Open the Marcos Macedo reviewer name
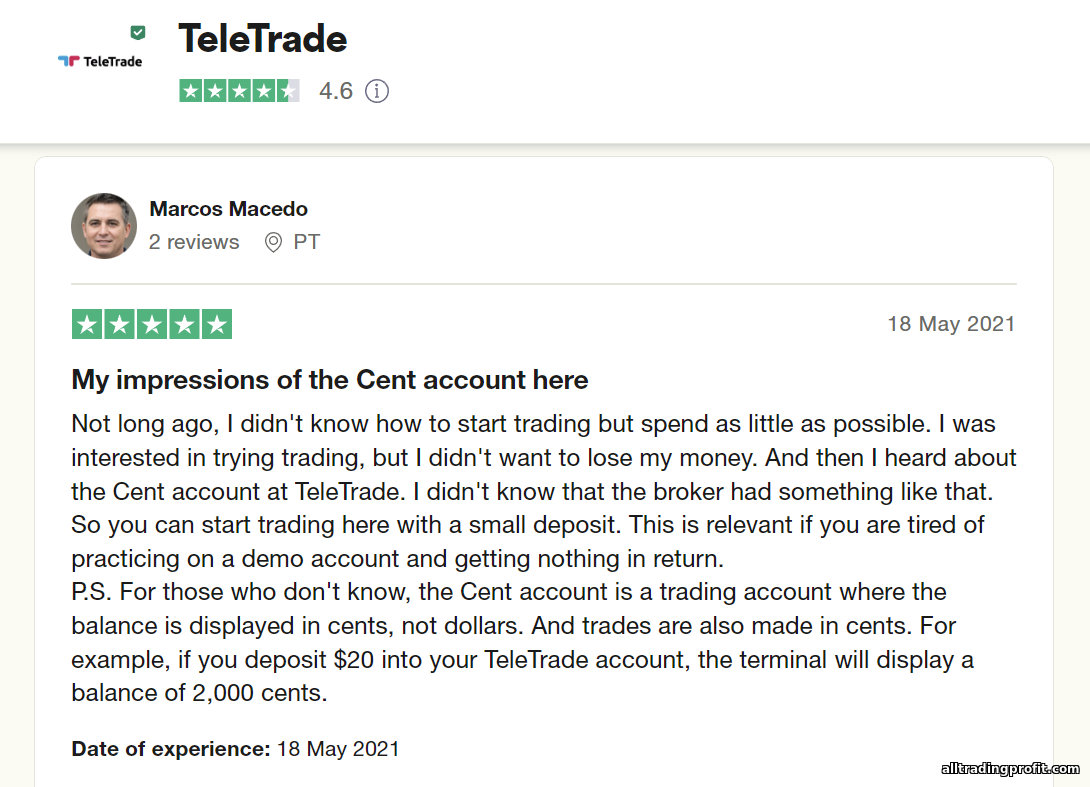Screen dimensions: 1090x787 228,209
